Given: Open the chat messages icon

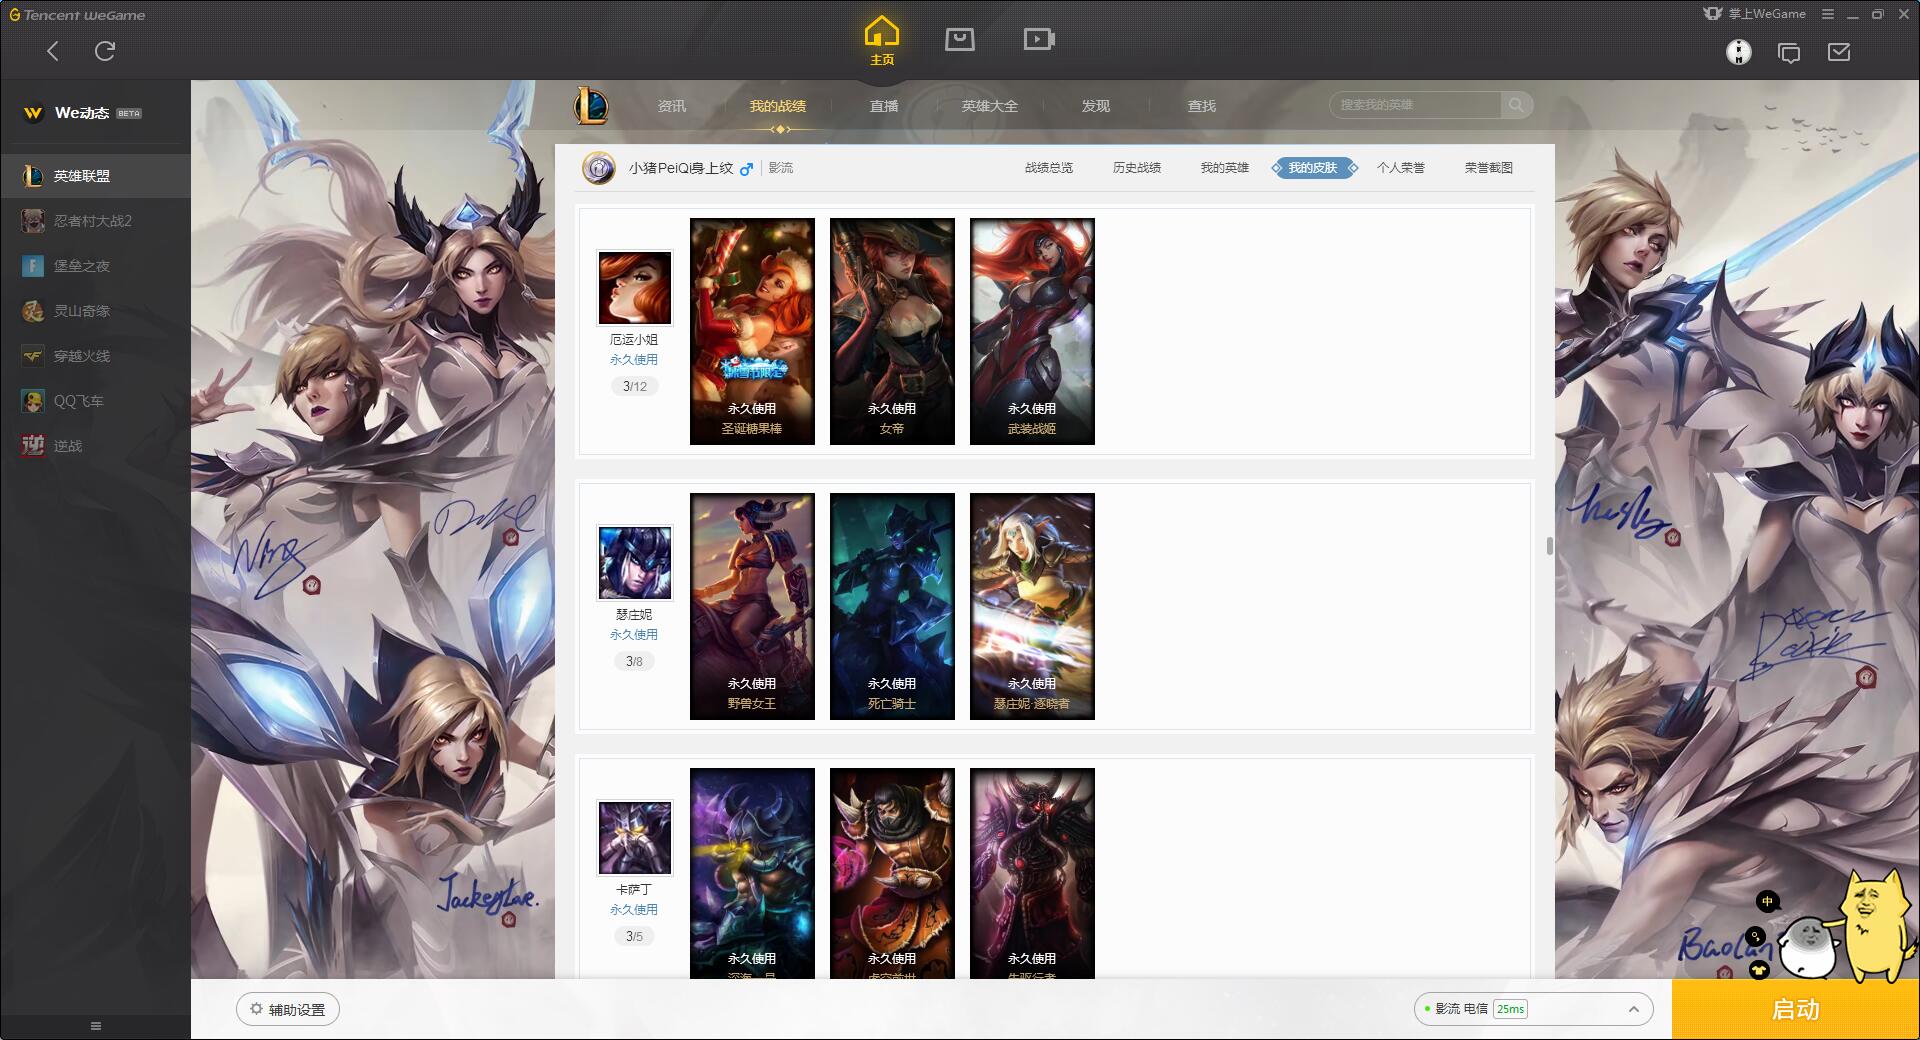Looking at the screenshot, I should click(x=1789, y=53).
